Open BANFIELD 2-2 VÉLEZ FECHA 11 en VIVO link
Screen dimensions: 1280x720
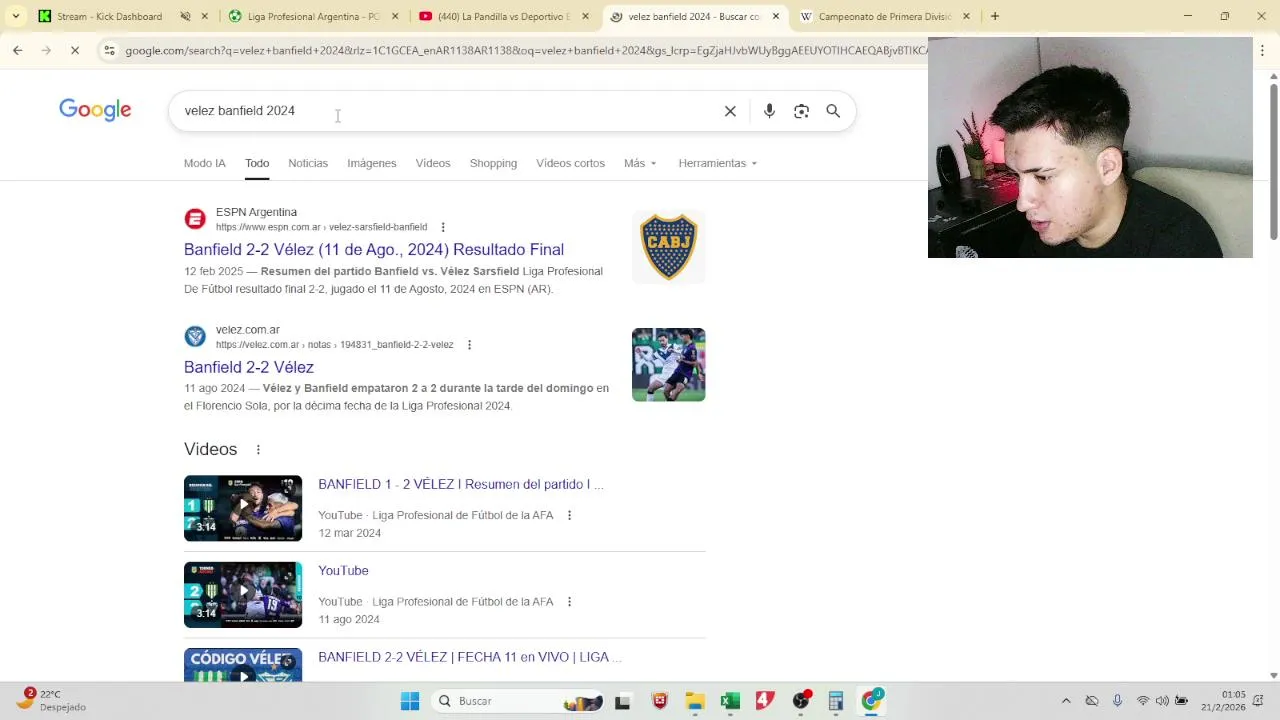[470, 657]
